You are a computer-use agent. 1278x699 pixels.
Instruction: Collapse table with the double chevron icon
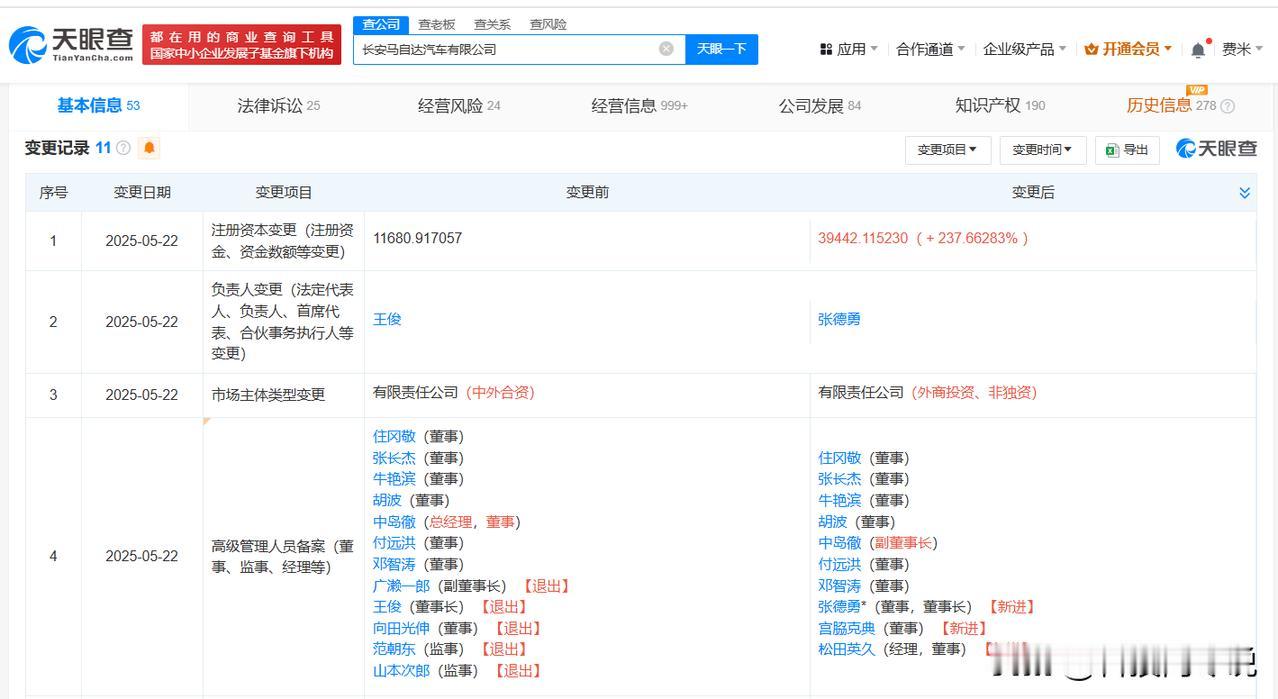1245,193
